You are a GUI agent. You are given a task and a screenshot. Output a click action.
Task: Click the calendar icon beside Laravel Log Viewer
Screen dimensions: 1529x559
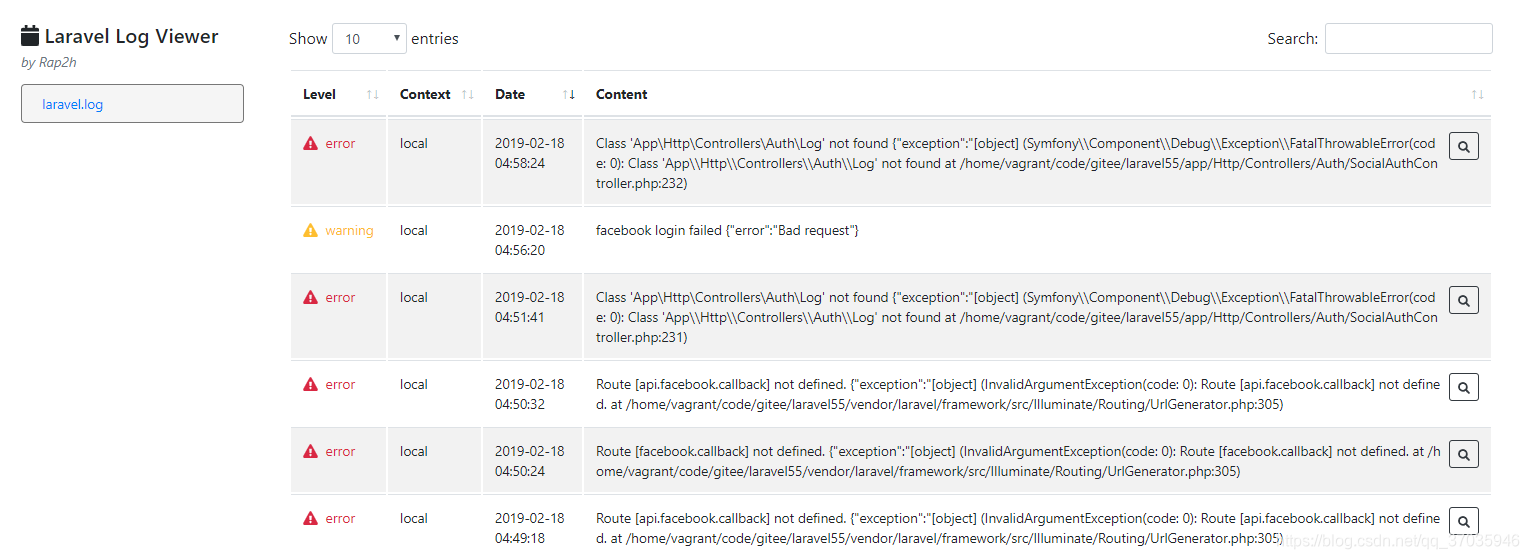30,36
